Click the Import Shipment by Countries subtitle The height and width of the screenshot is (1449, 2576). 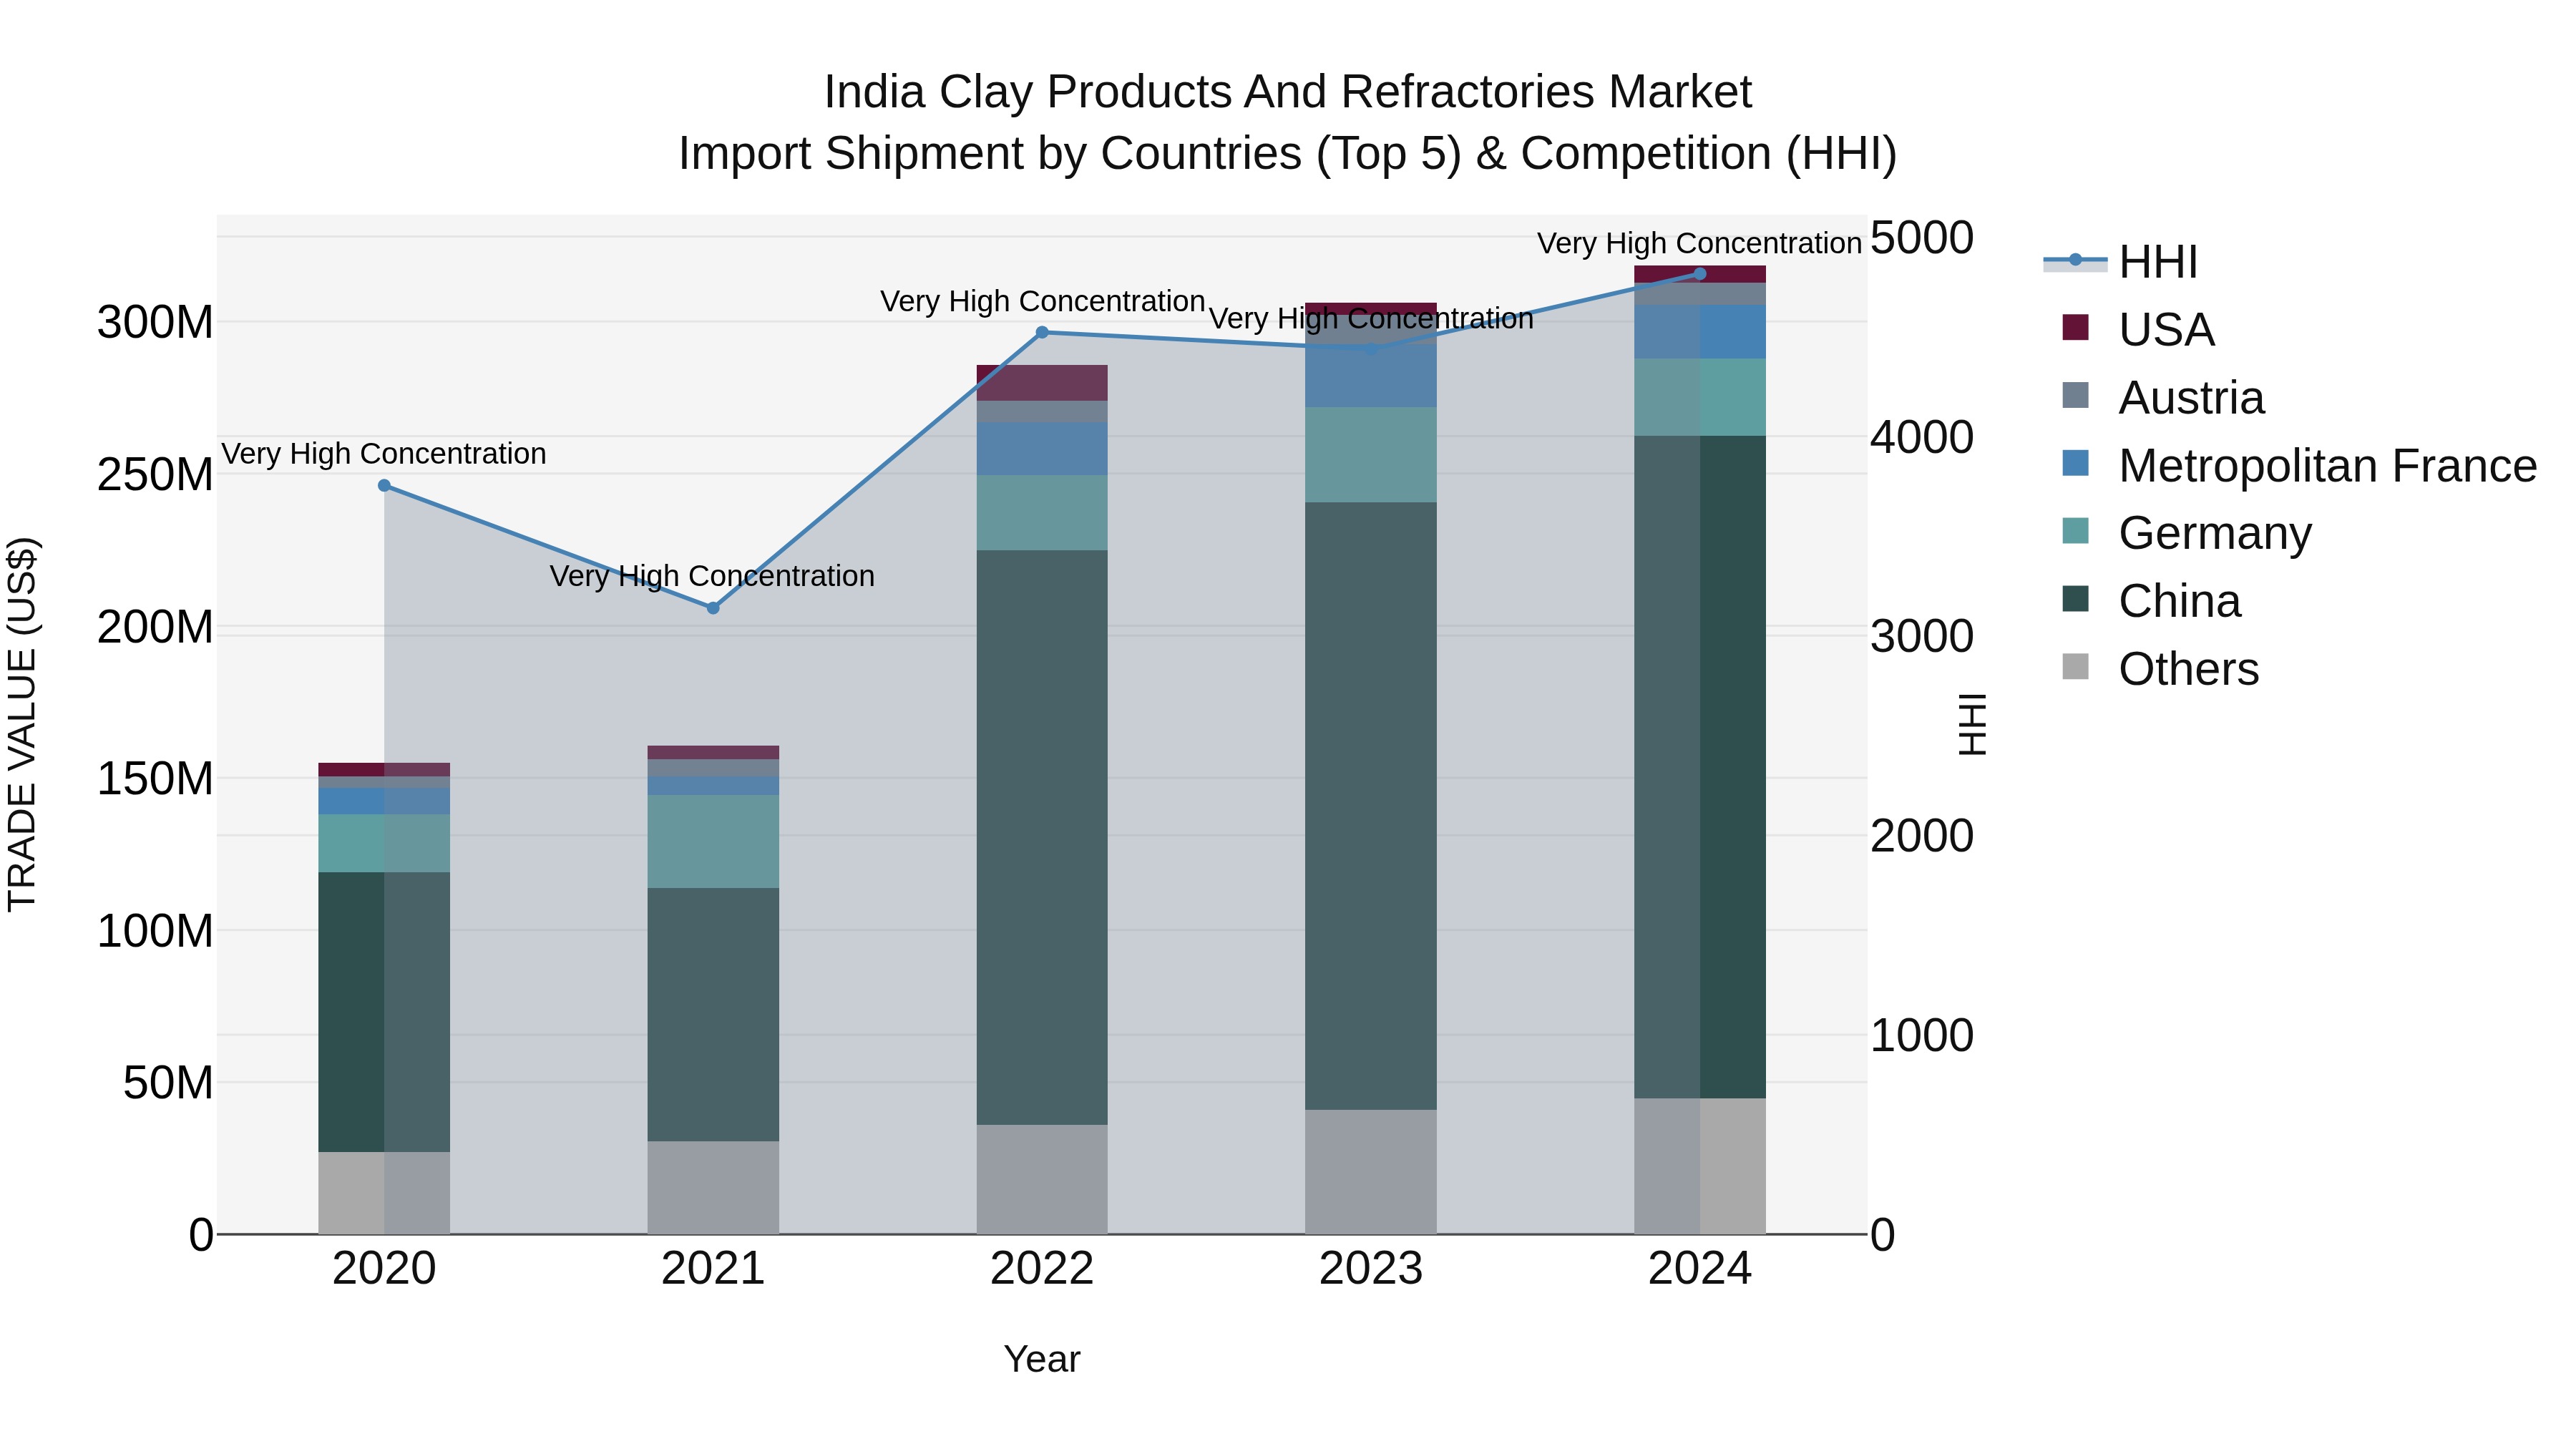[x=1288, y=154]
